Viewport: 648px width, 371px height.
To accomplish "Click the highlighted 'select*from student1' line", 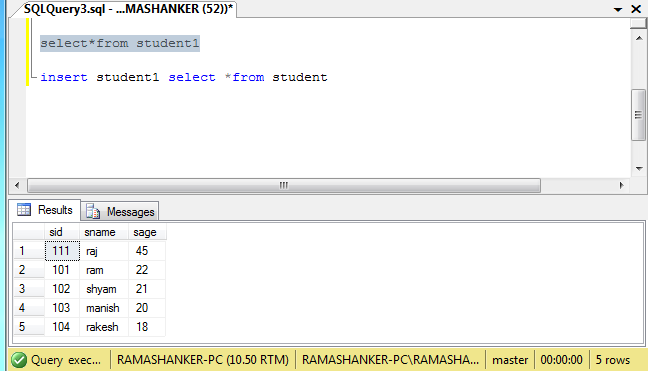I will click(x=120, y=43).
